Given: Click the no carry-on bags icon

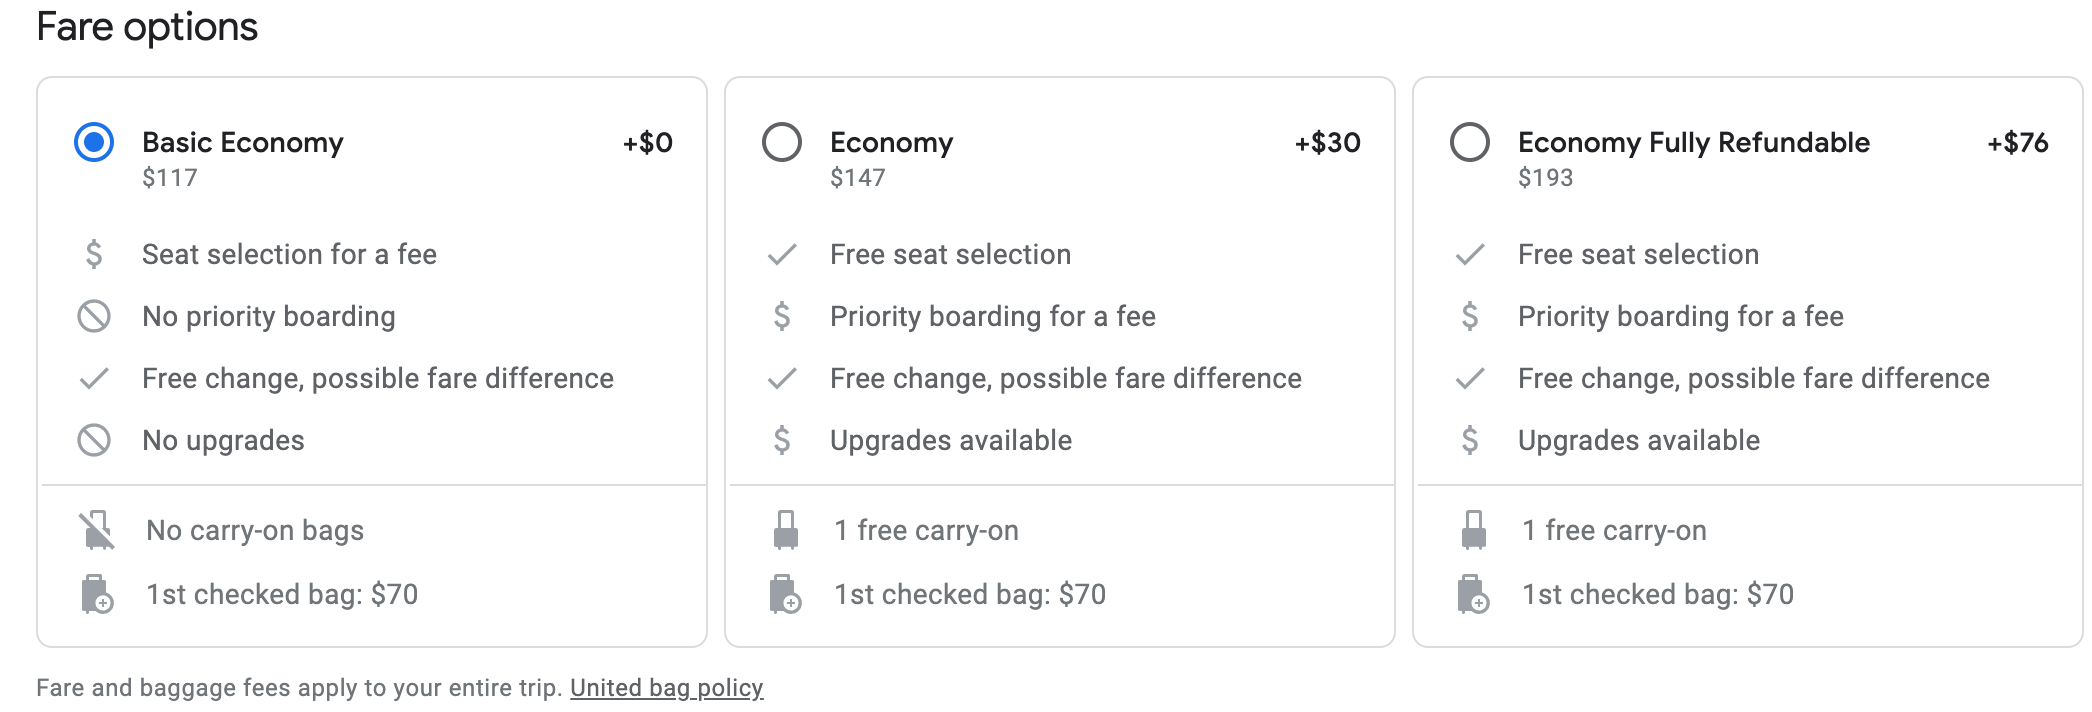Looking at the screenshot, I should (x=96, y=530).
